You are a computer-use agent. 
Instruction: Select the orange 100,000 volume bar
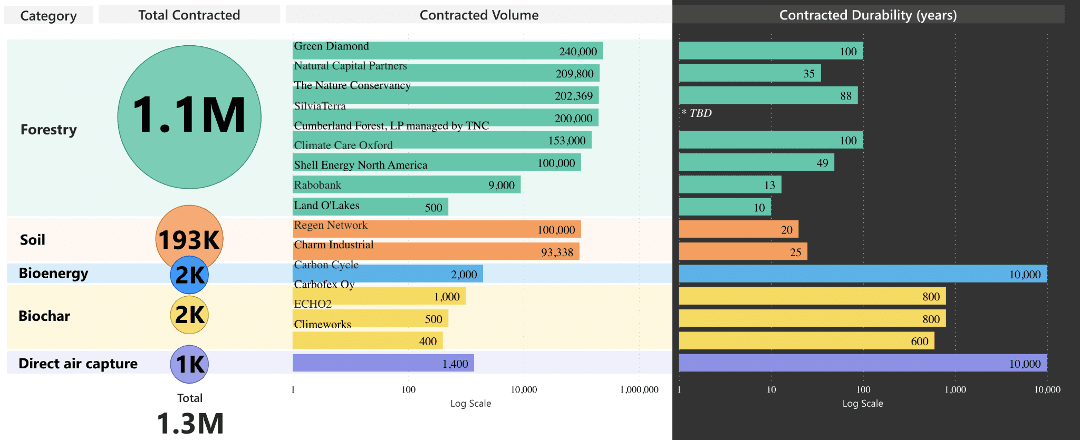tap(437, 229)
